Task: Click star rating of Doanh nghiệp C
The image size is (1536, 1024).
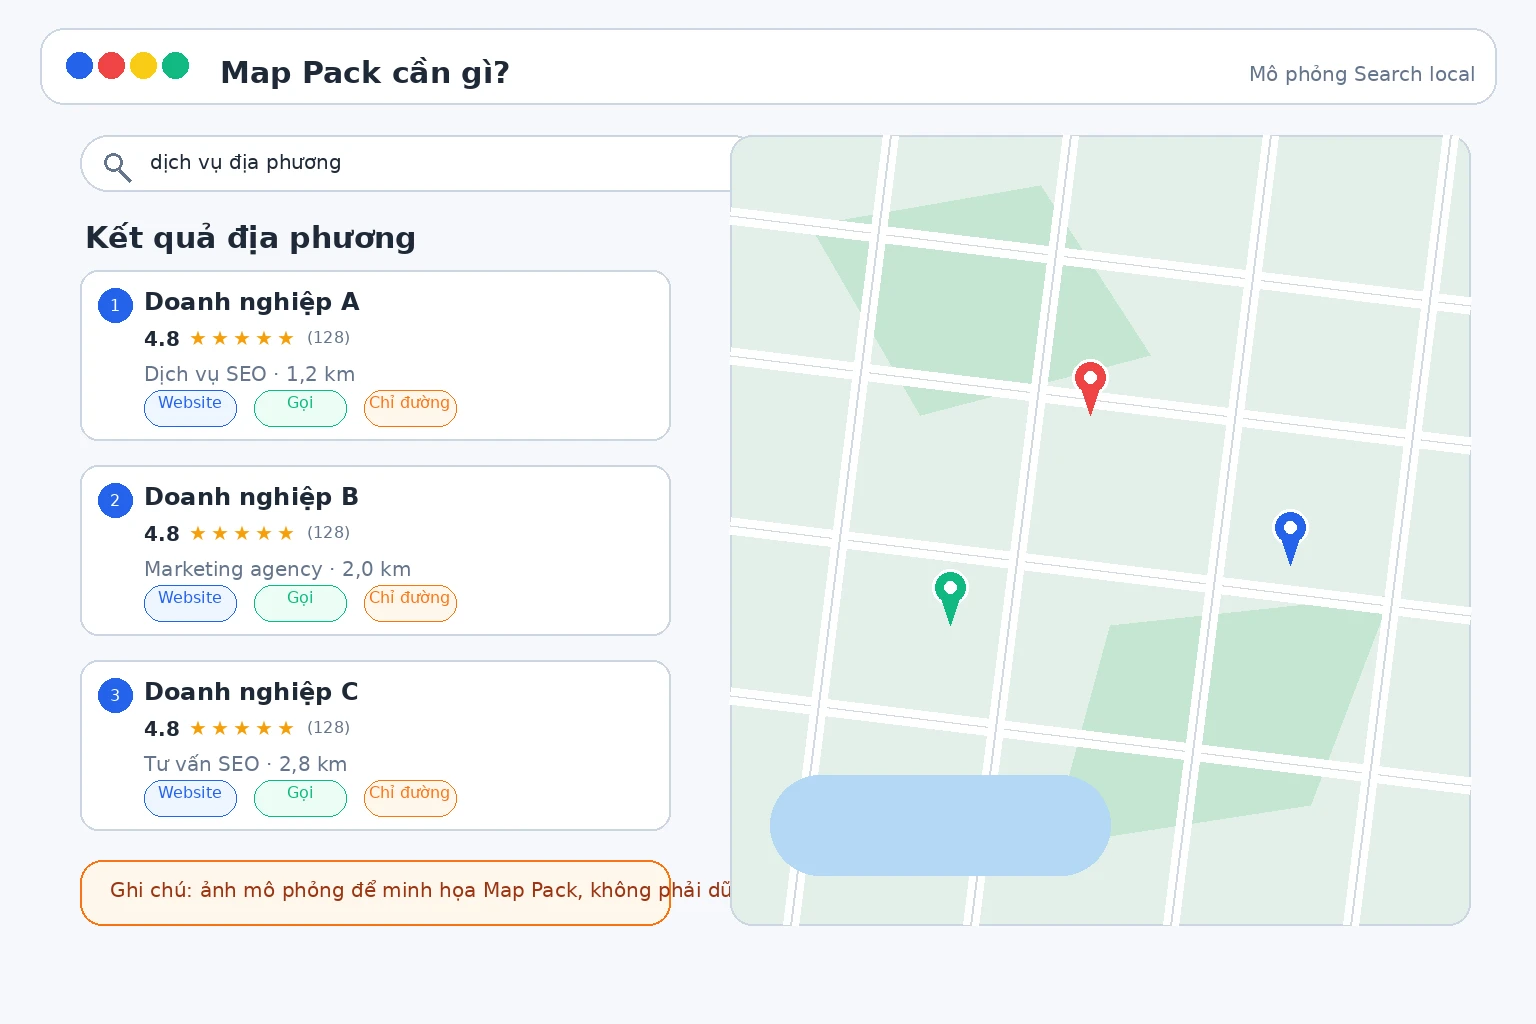Action: click(x=242, y=728)
